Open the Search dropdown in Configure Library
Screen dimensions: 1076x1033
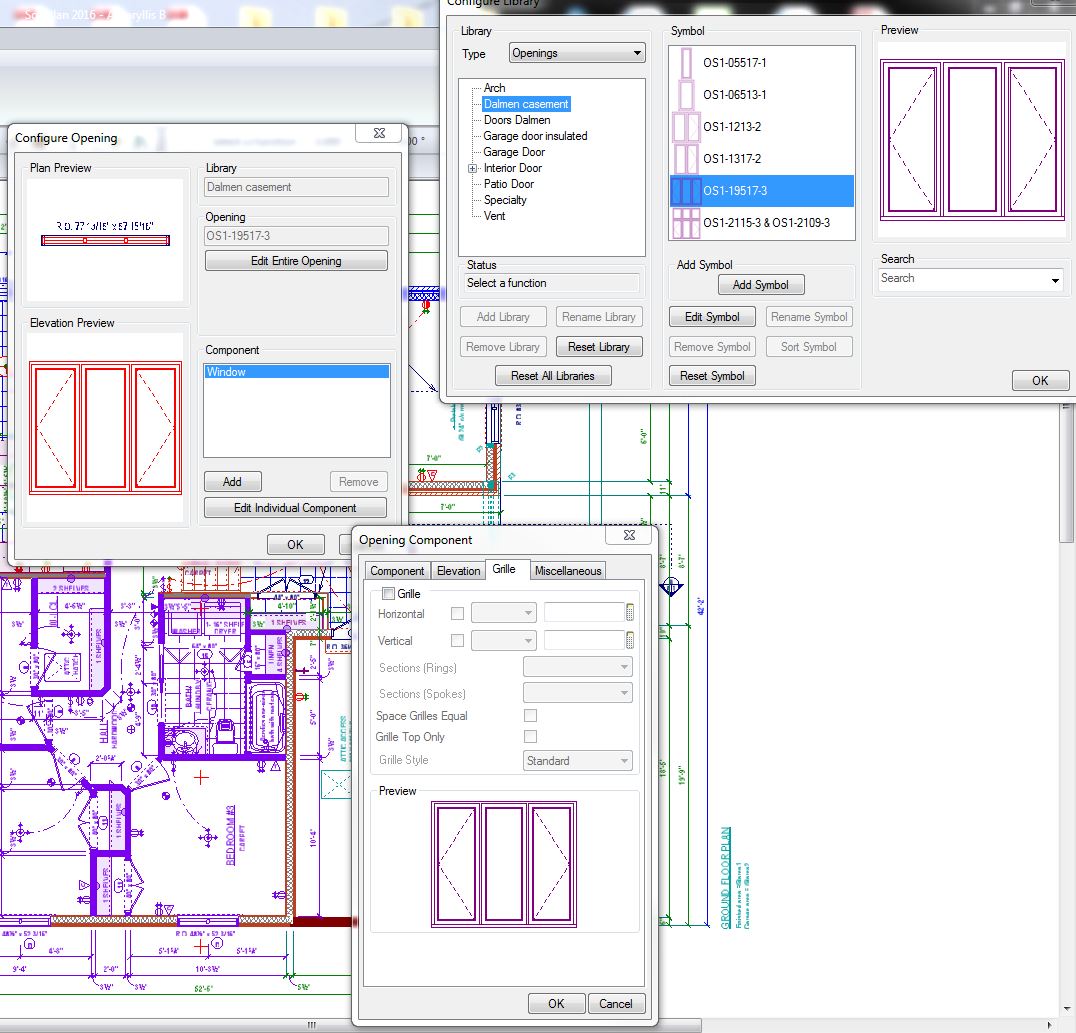pyautogui.click(x=1055, y=279)
